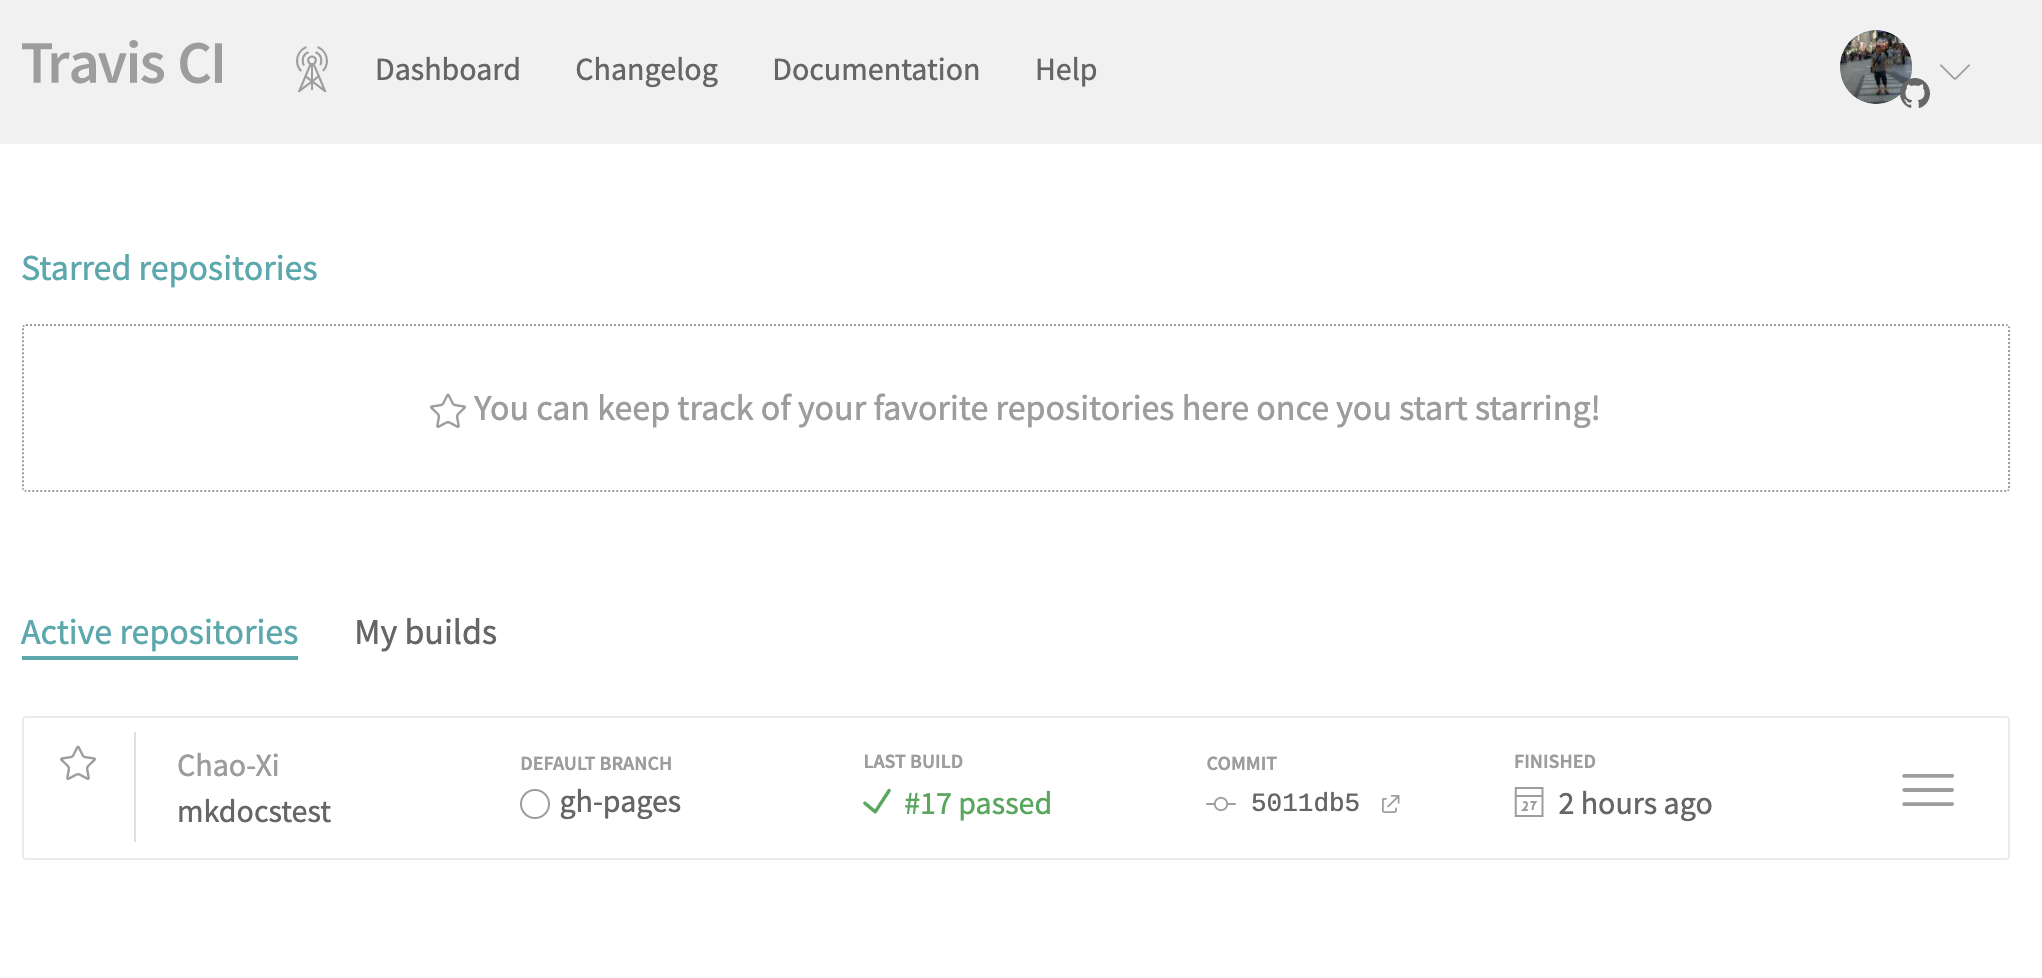Click the commit node icon
The image size is (2042, 978).
click(x=1220, y=804)
